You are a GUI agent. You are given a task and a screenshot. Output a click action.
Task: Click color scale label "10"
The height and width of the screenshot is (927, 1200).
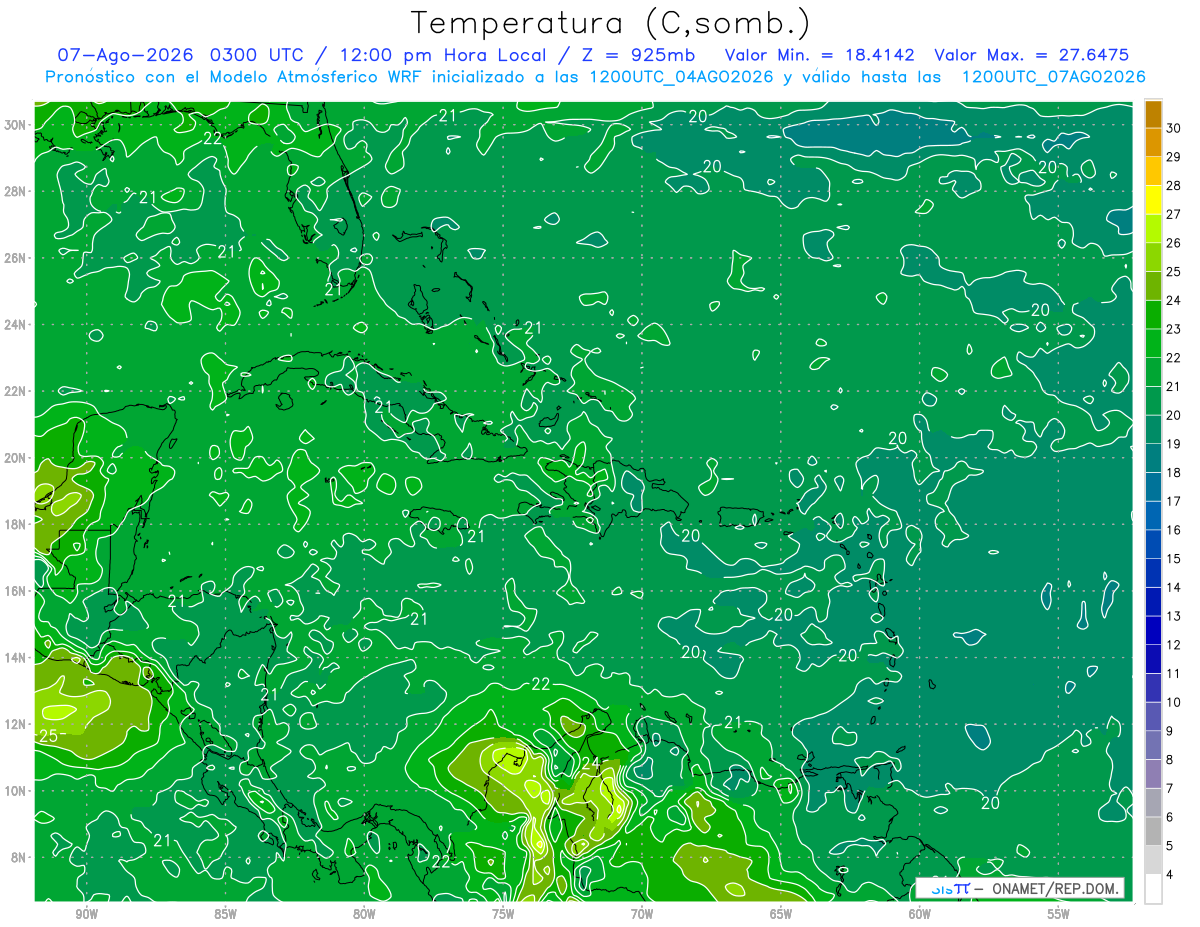[1173, 703]
